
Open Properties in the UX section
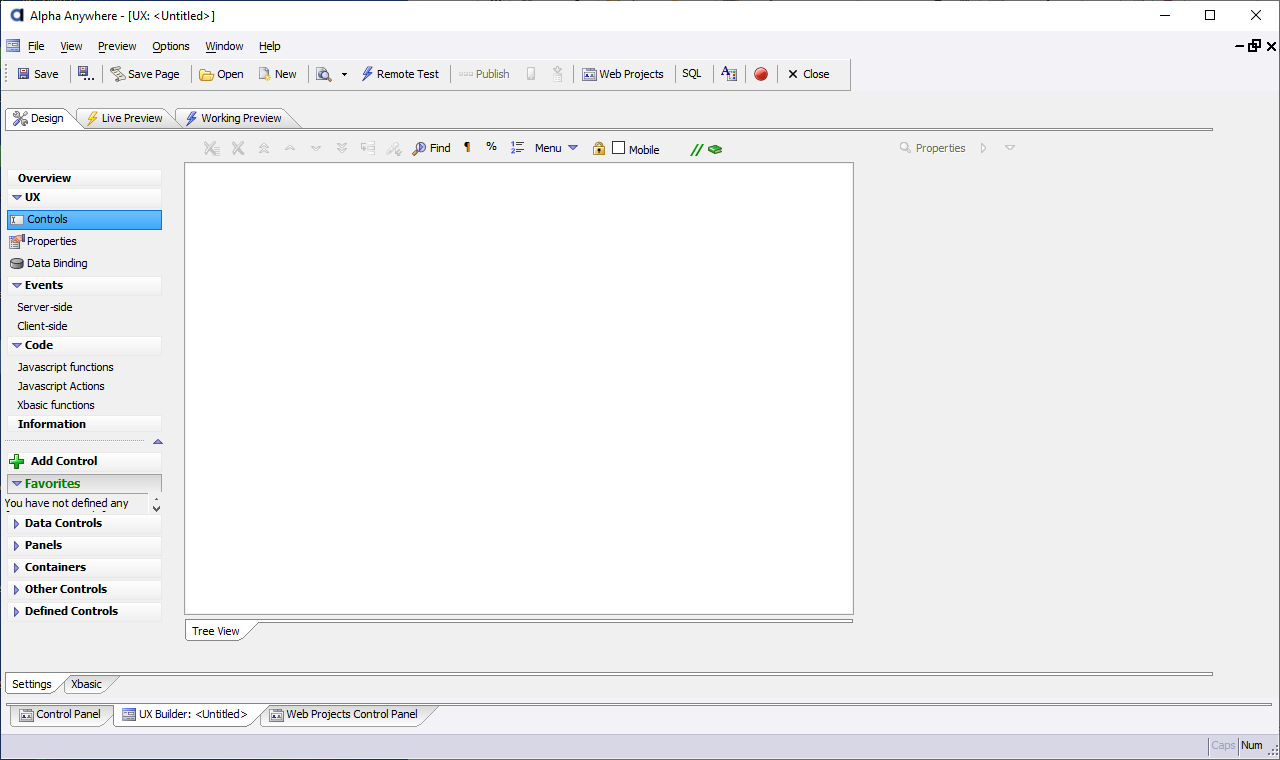point(43,241)
